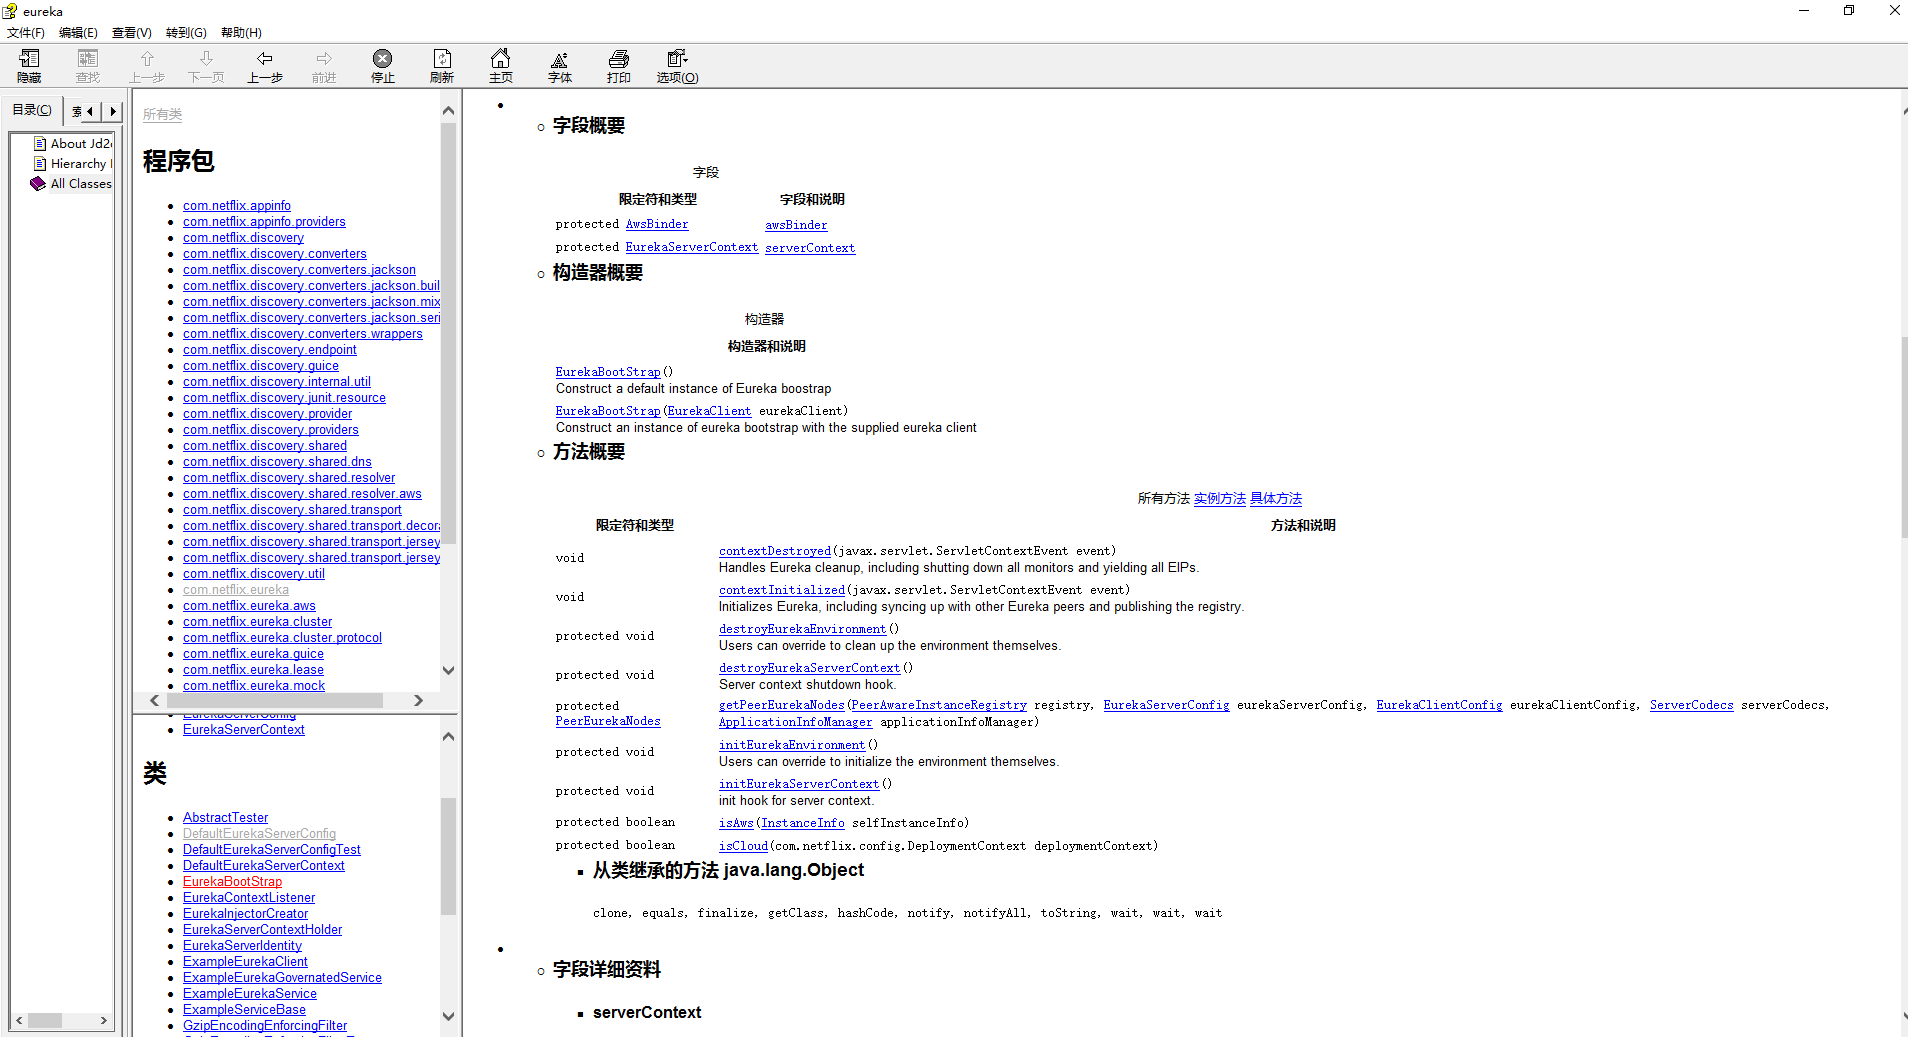Click the package list horizontal scroll right arrow
This screenshot has width=1908, height=1037.
coord(418,701)
